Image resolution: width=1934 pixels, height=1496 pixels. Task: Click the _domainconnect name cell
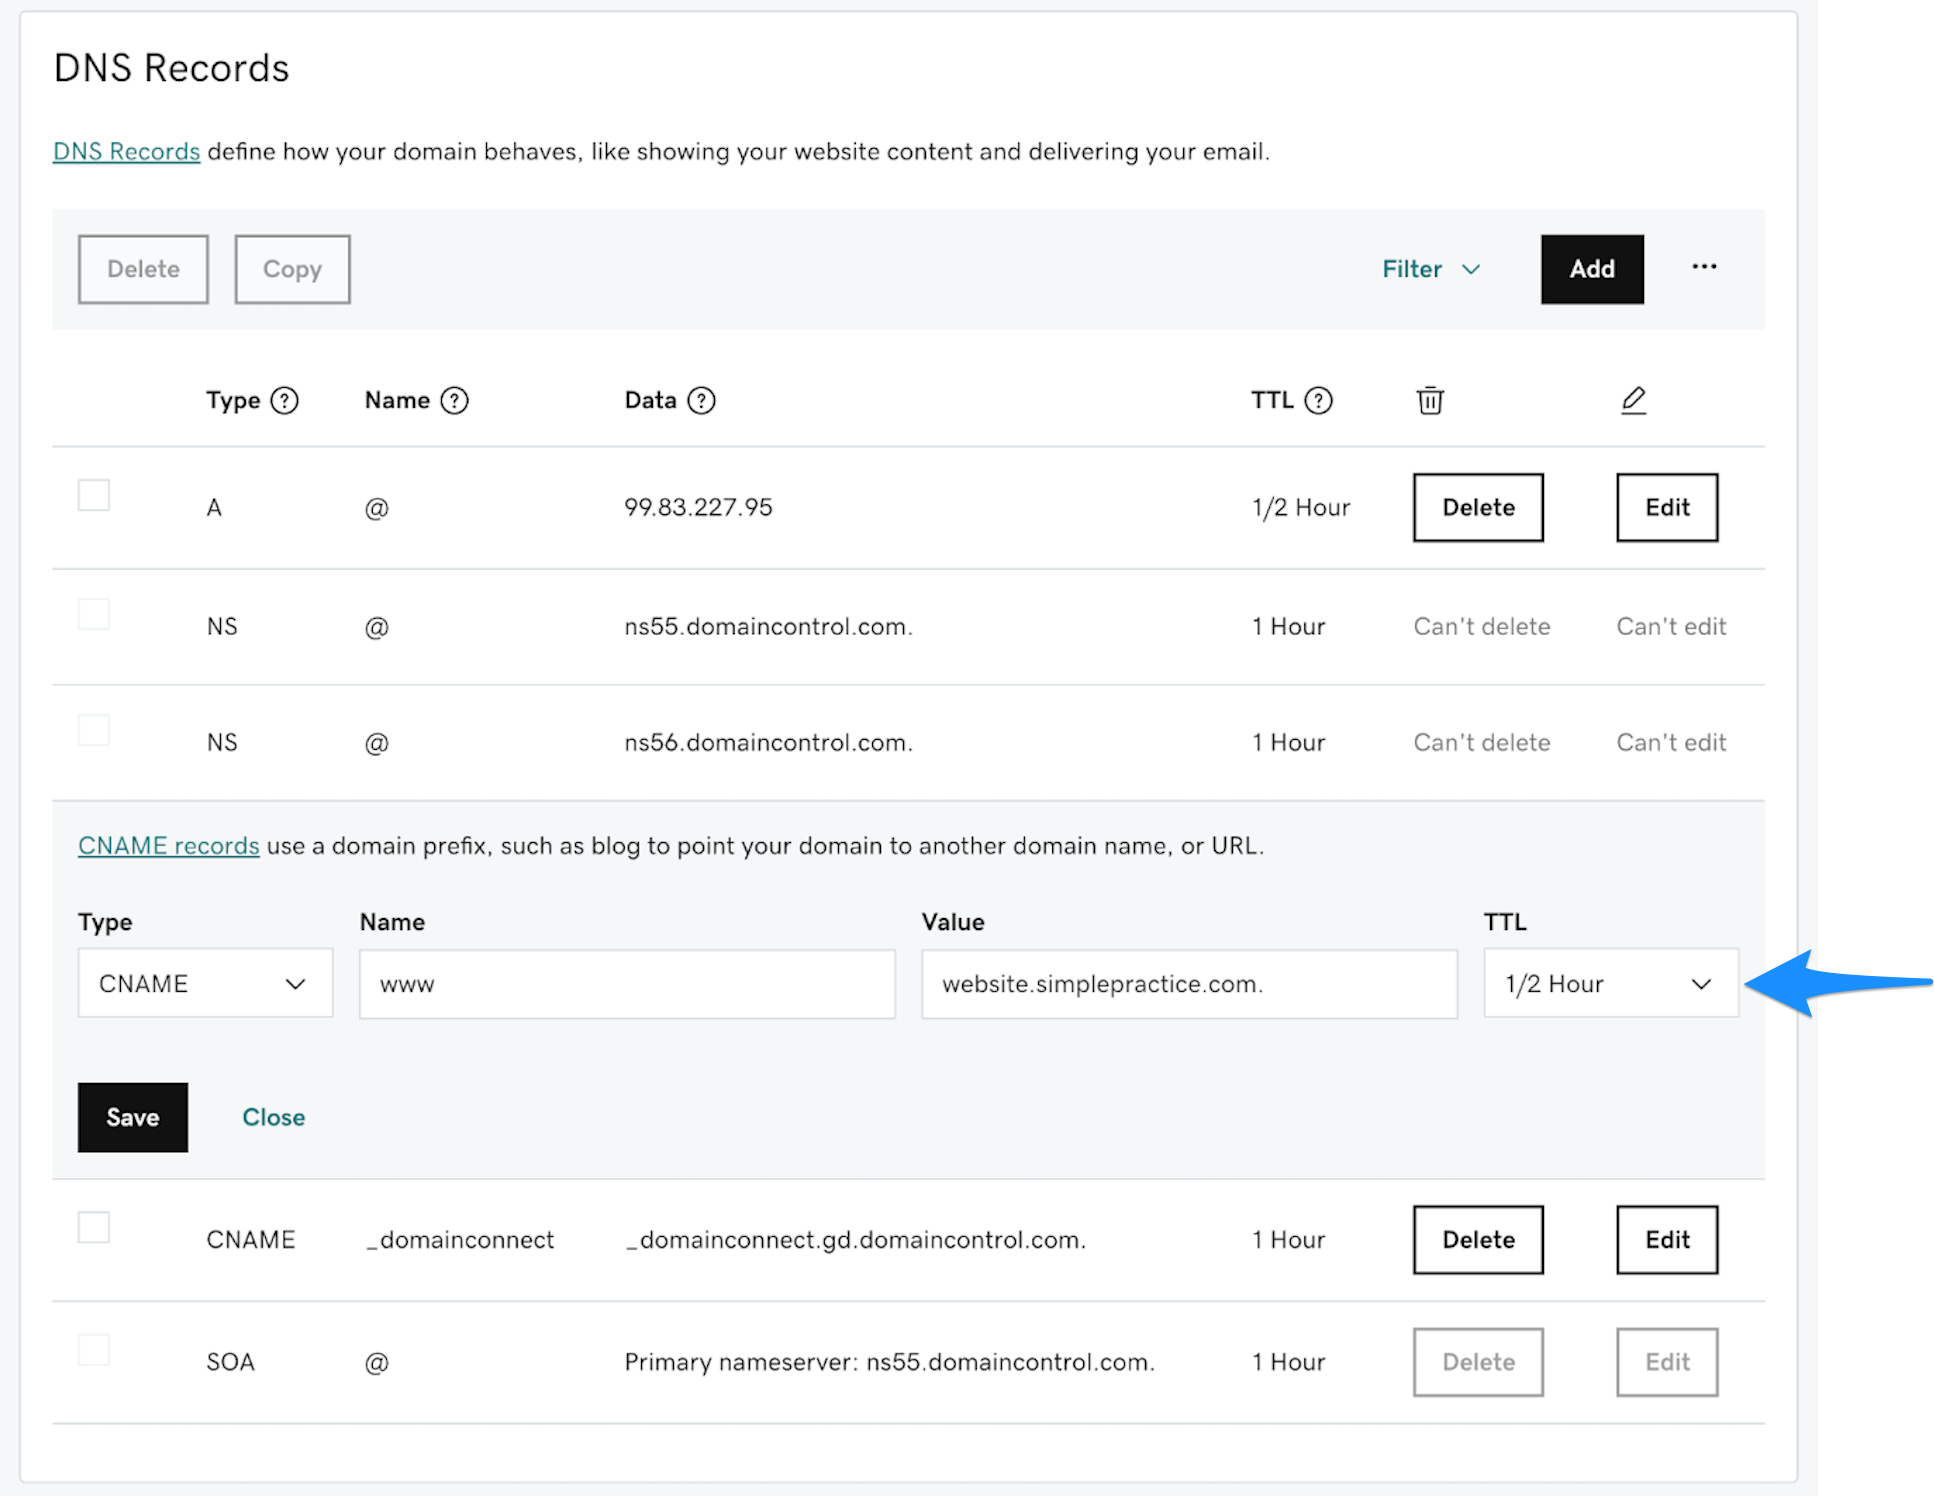[x=460, y=1240]
